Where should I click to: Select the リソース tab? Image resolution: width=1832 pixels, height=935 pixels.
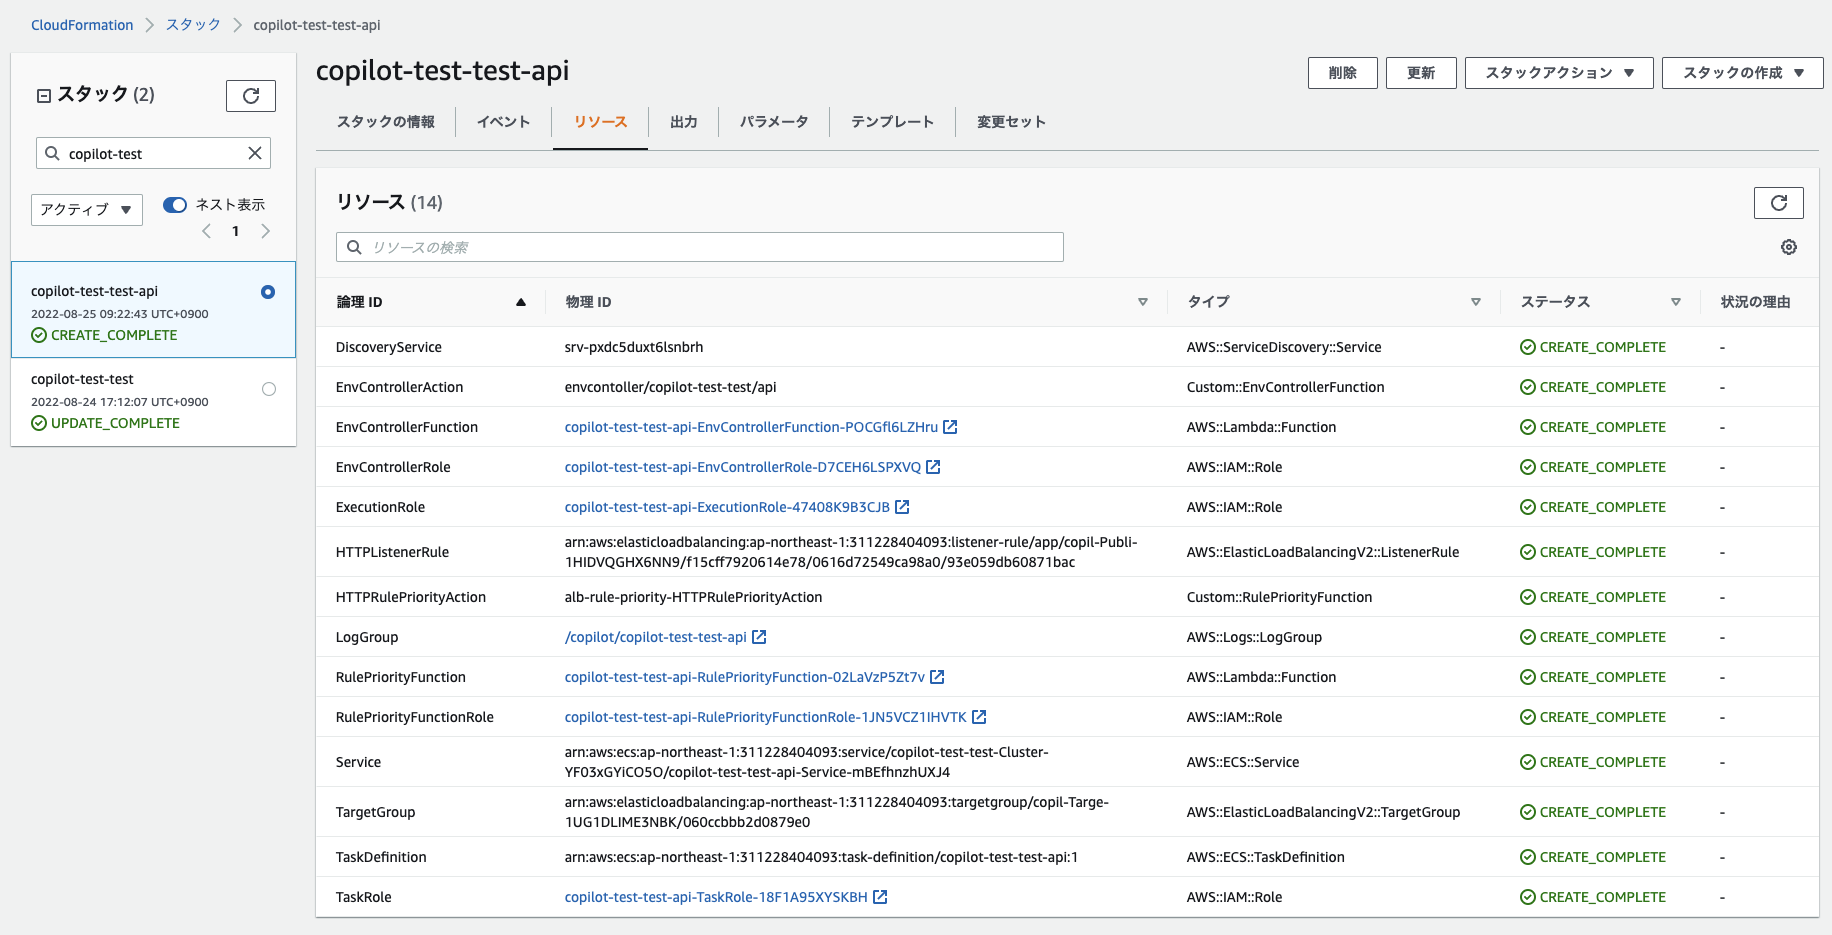pyautogui.click(x=600, y=122)
